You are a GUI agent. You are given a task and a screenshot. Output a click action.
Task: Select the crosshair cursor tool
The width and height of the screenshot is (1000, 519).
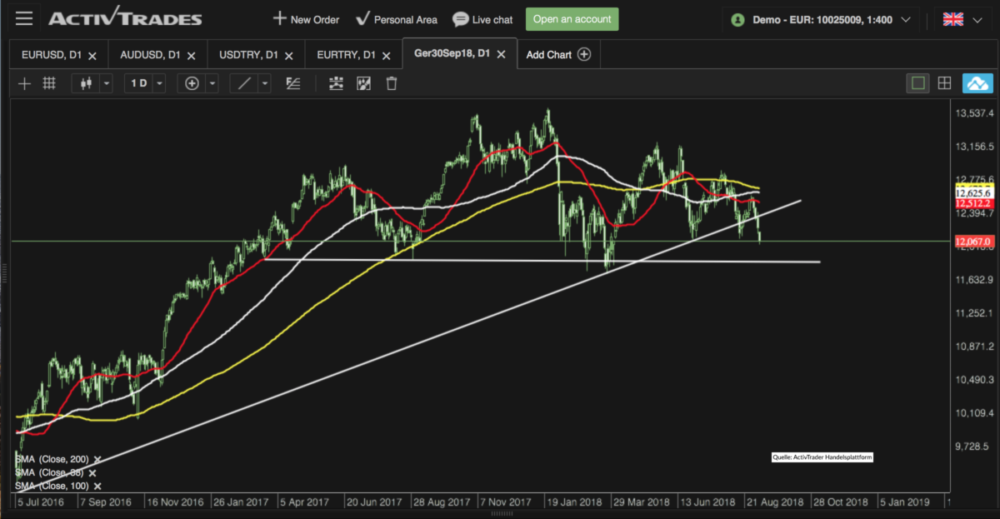pos(24,84)
